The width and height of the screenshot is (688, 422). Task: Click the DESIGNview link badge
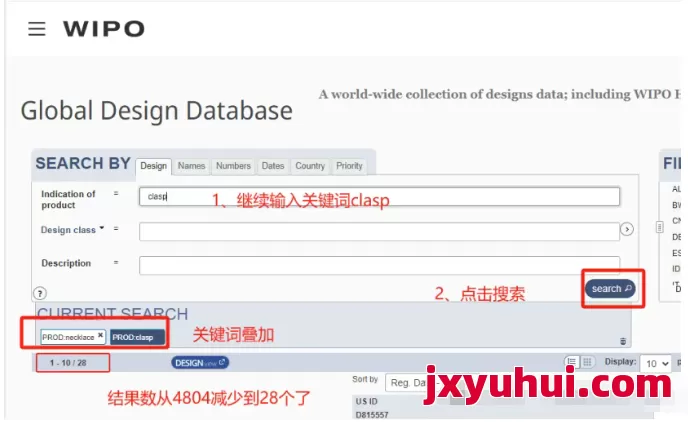200,363
